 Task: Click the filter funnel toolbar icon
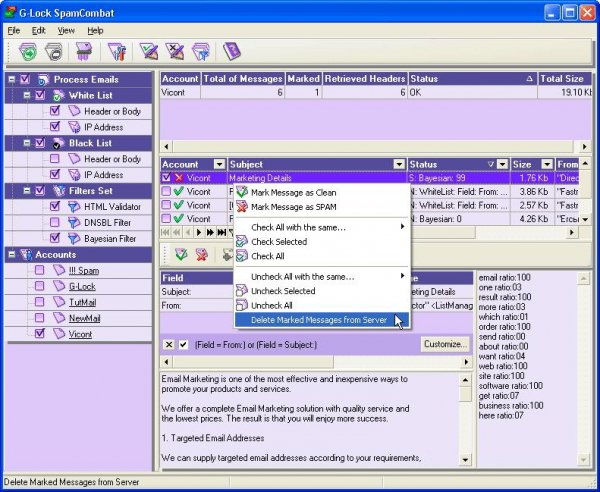(201, 51)
